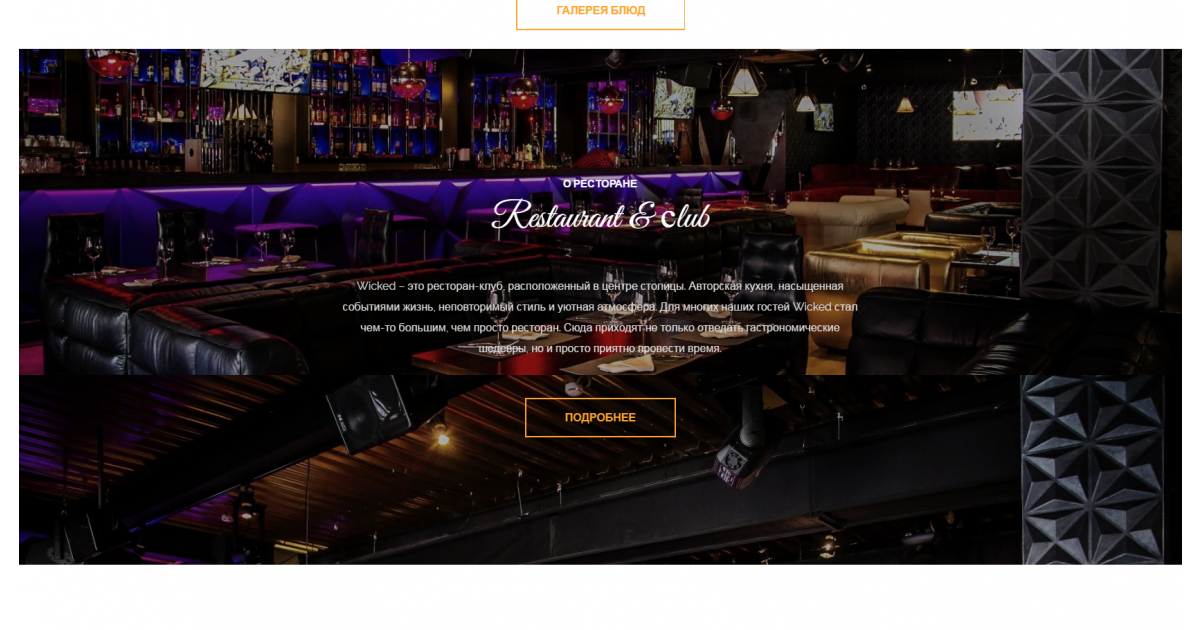Open the ГАЛЕРЕЯ БЛЮД gallery button
The image size is (1200, 630).
pos(600,11)
